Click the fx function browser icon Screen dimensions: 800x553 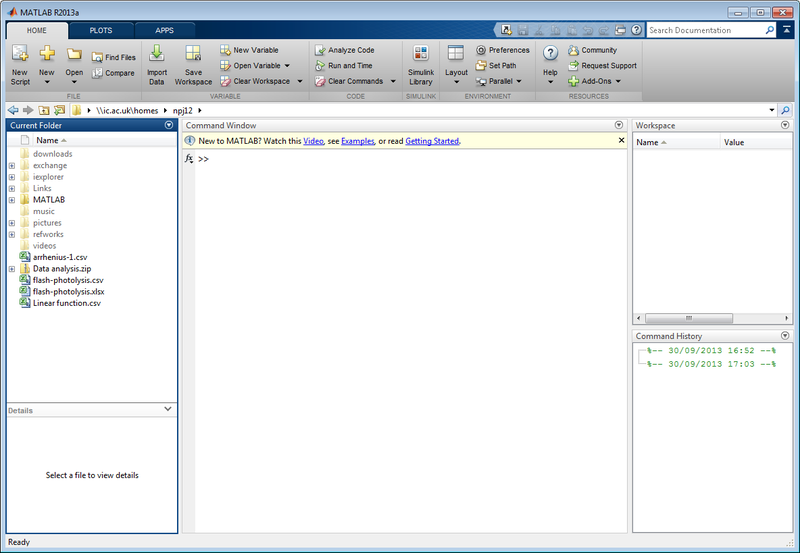tap(189, 159)
